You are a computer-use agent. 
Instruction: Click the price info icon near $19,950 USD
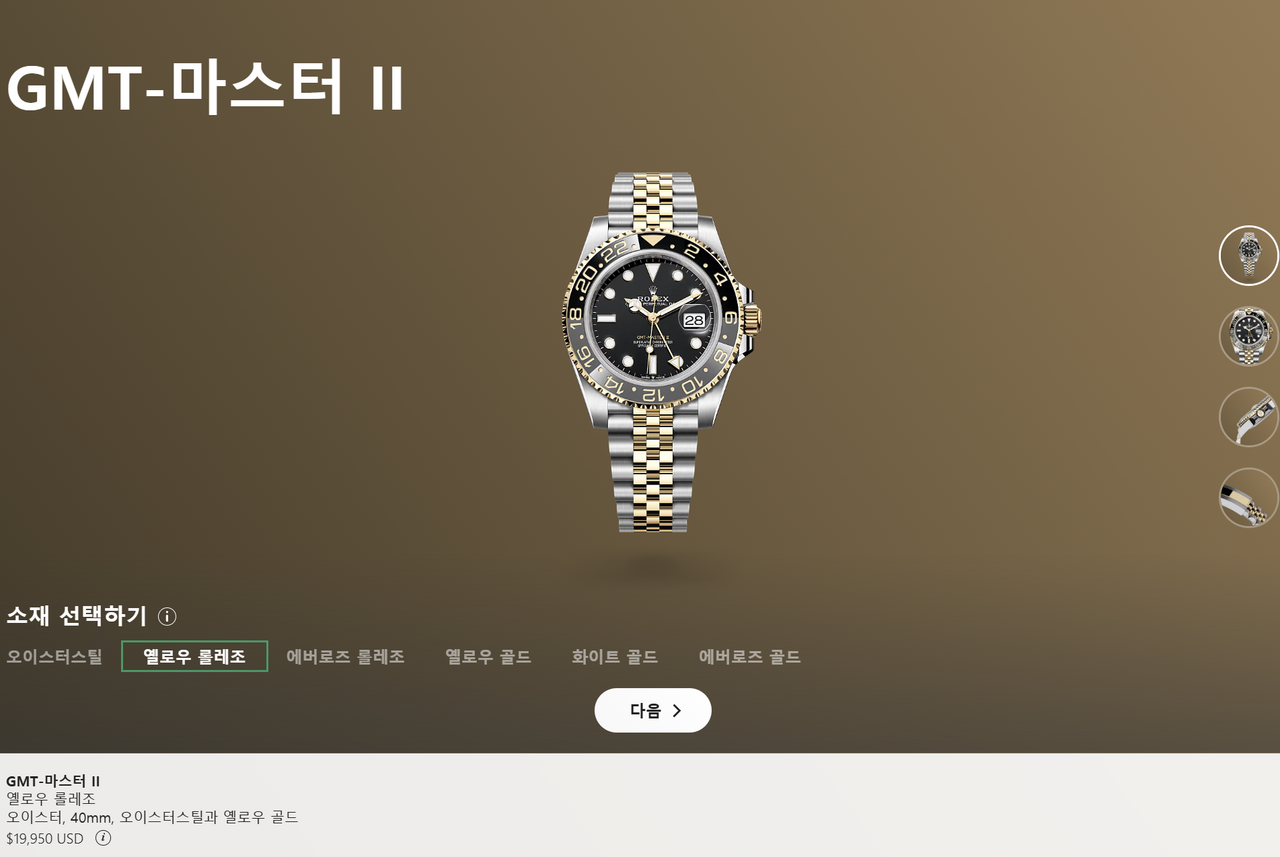(x=103, y=838)
